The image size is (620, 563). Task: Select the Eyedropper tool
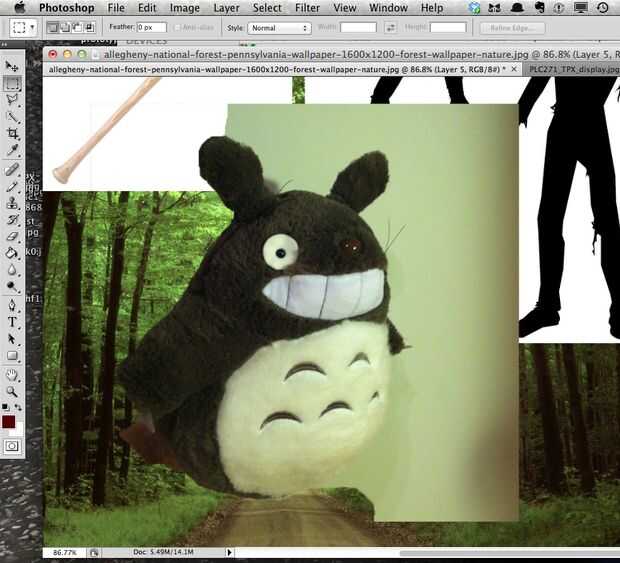point(12,150)
